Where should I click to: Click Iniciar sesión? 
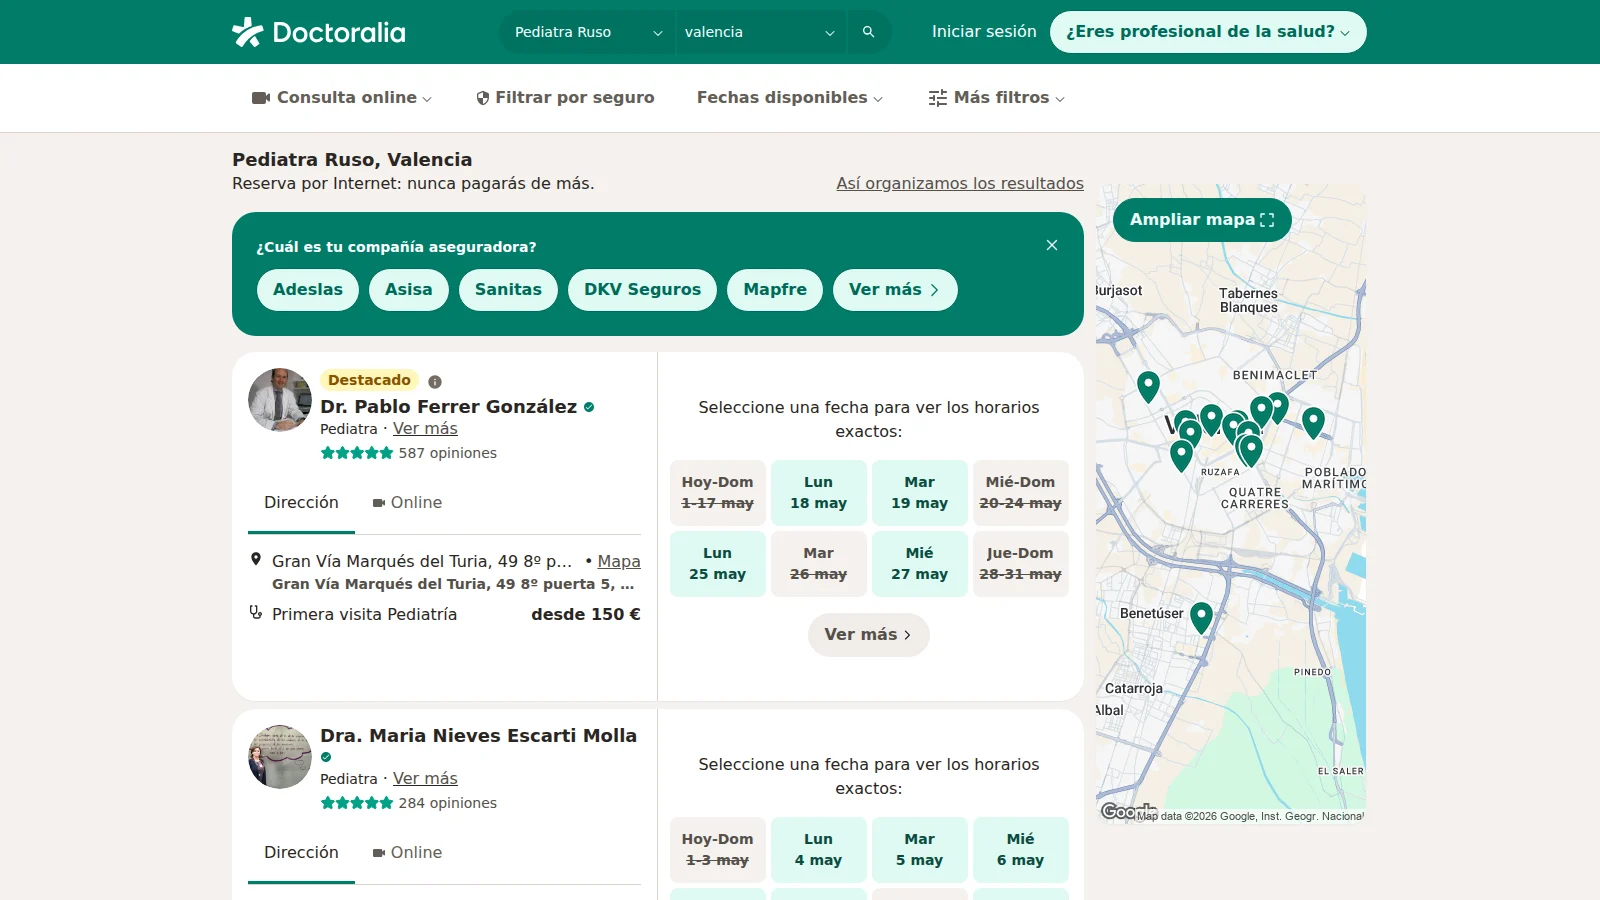[984, 32]
